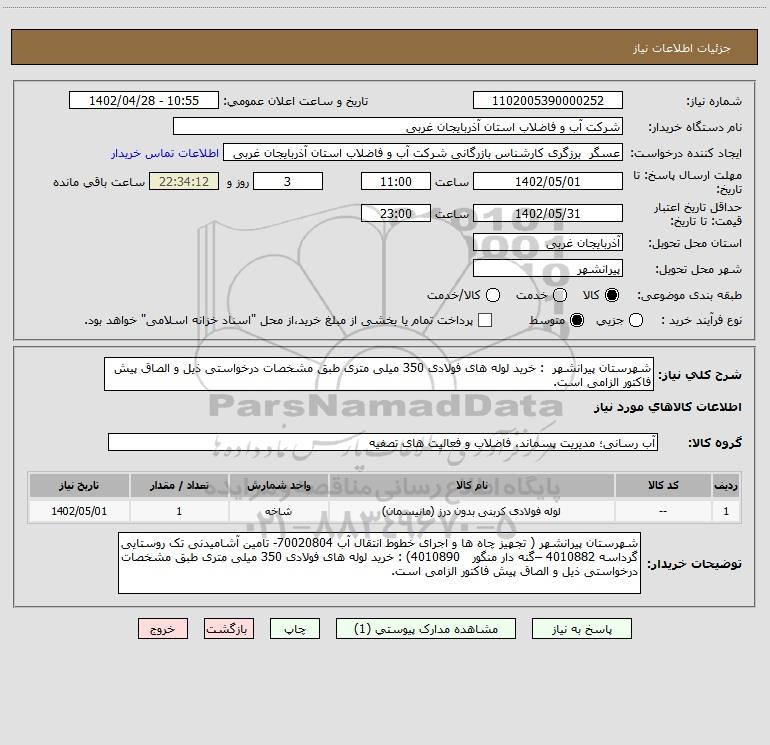The image size is (770, 745).
Task: Click the 'واحد شمارش' column header
Action: [278, 485]
